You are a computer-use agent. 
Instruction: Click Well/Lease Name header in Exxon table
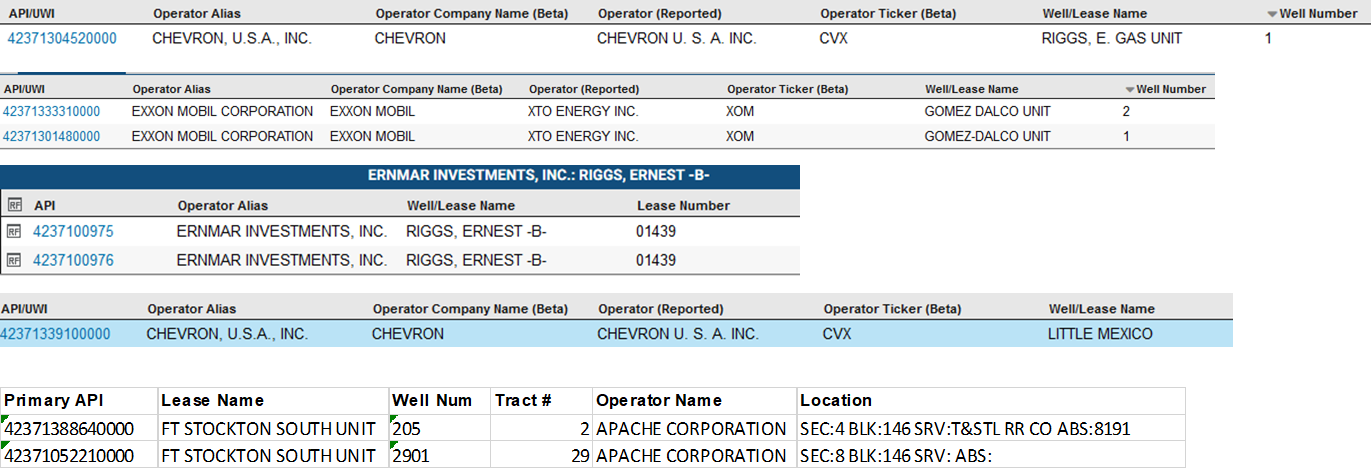[x=972, y=89]
